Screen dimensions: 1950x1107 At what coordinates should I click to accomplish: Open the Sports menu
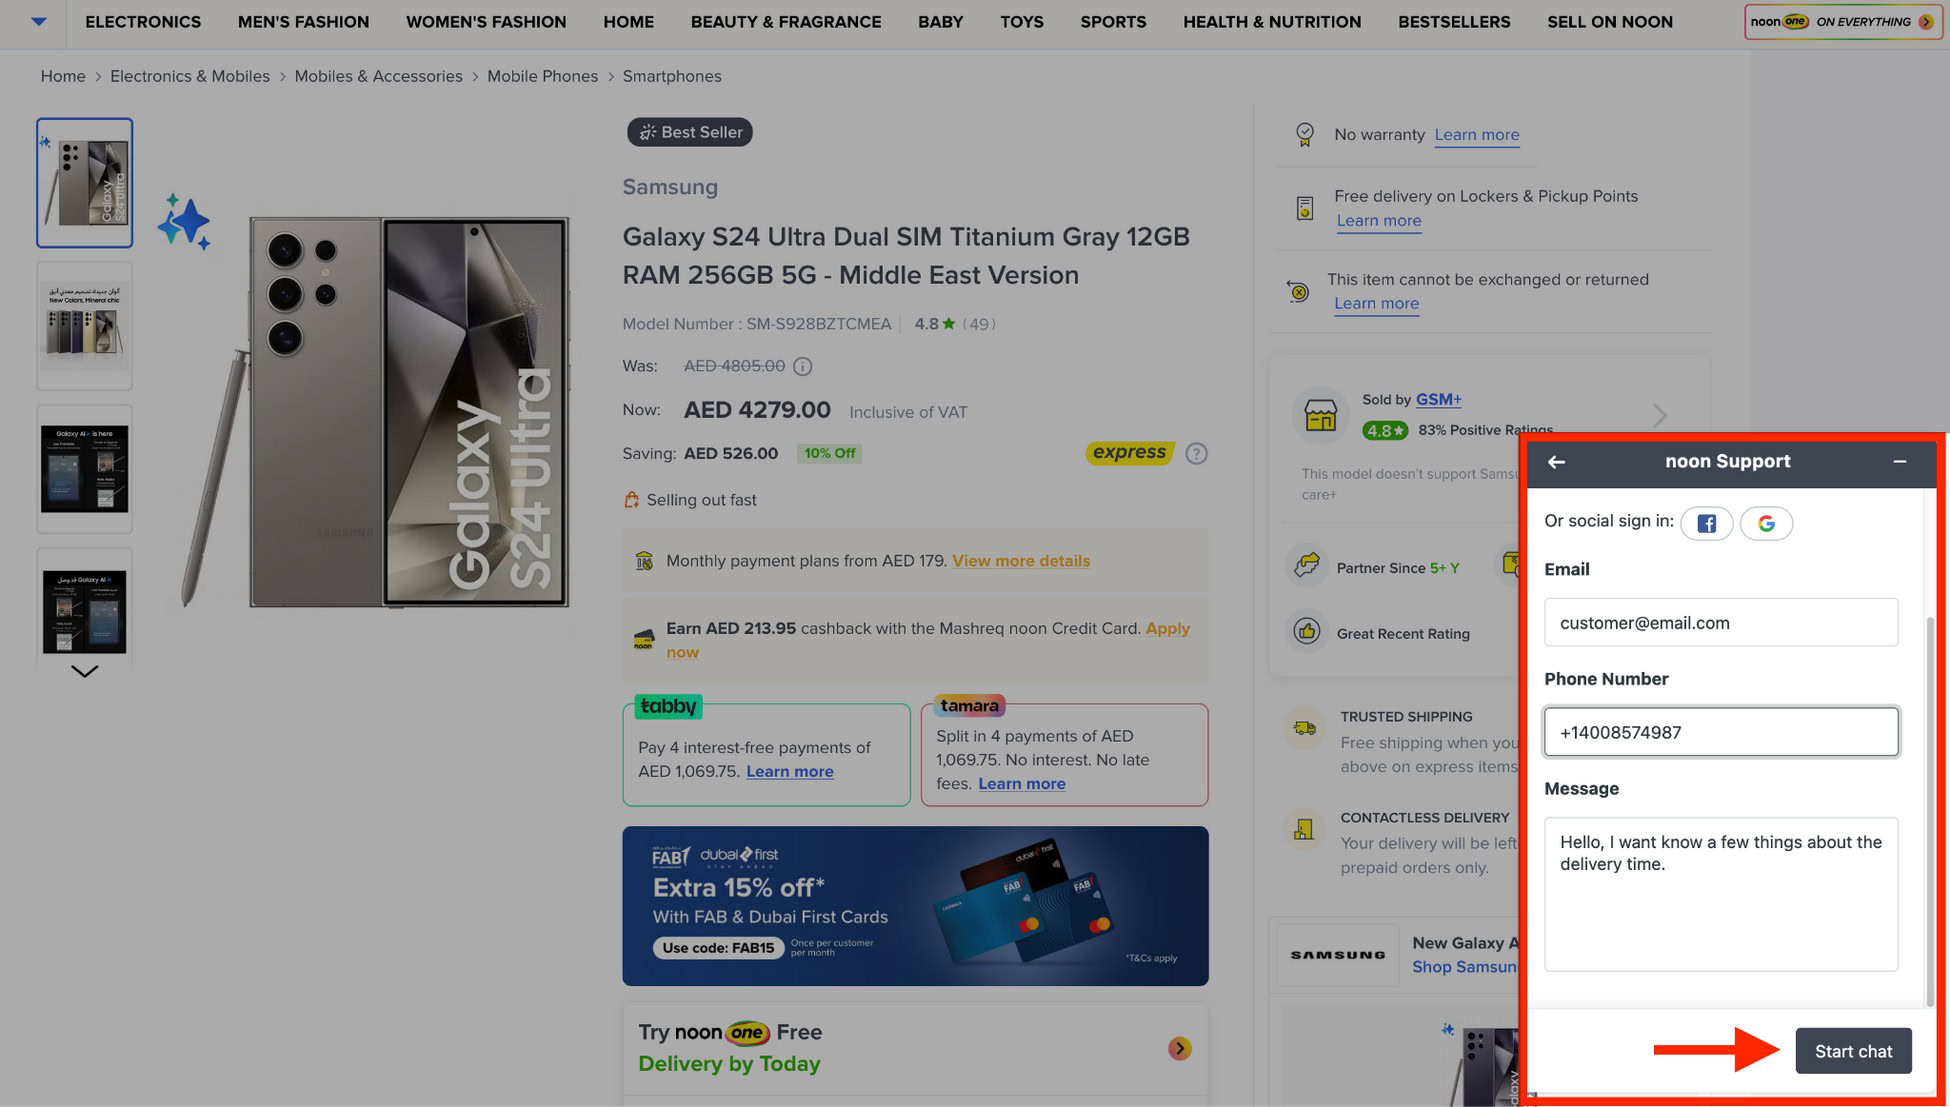1113,22
